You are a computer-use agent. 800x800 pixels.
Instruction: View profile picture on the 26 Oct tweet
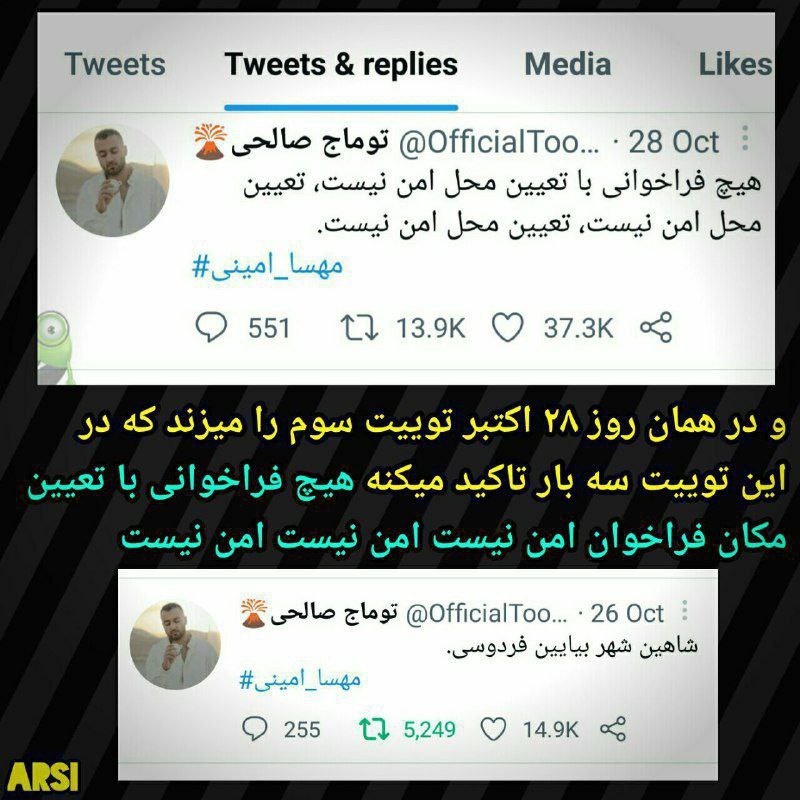pyautogui.click(x=175, y=645)
